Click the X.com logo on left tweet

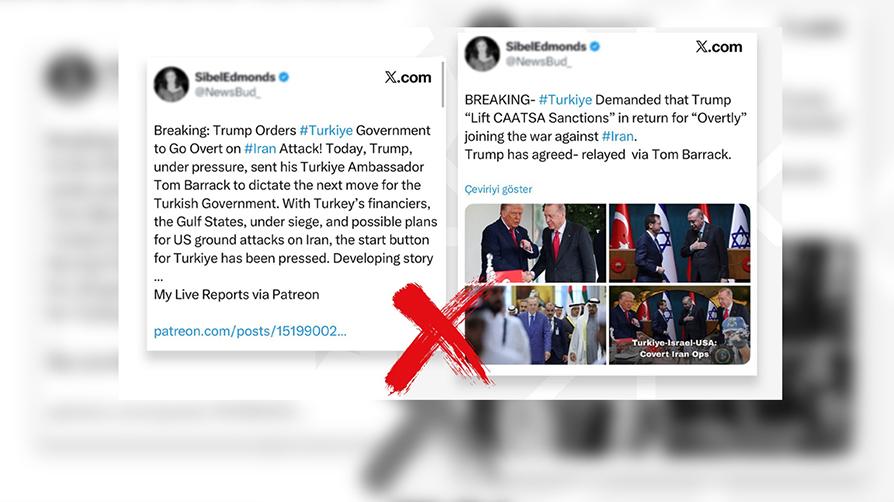click(408, 77)
